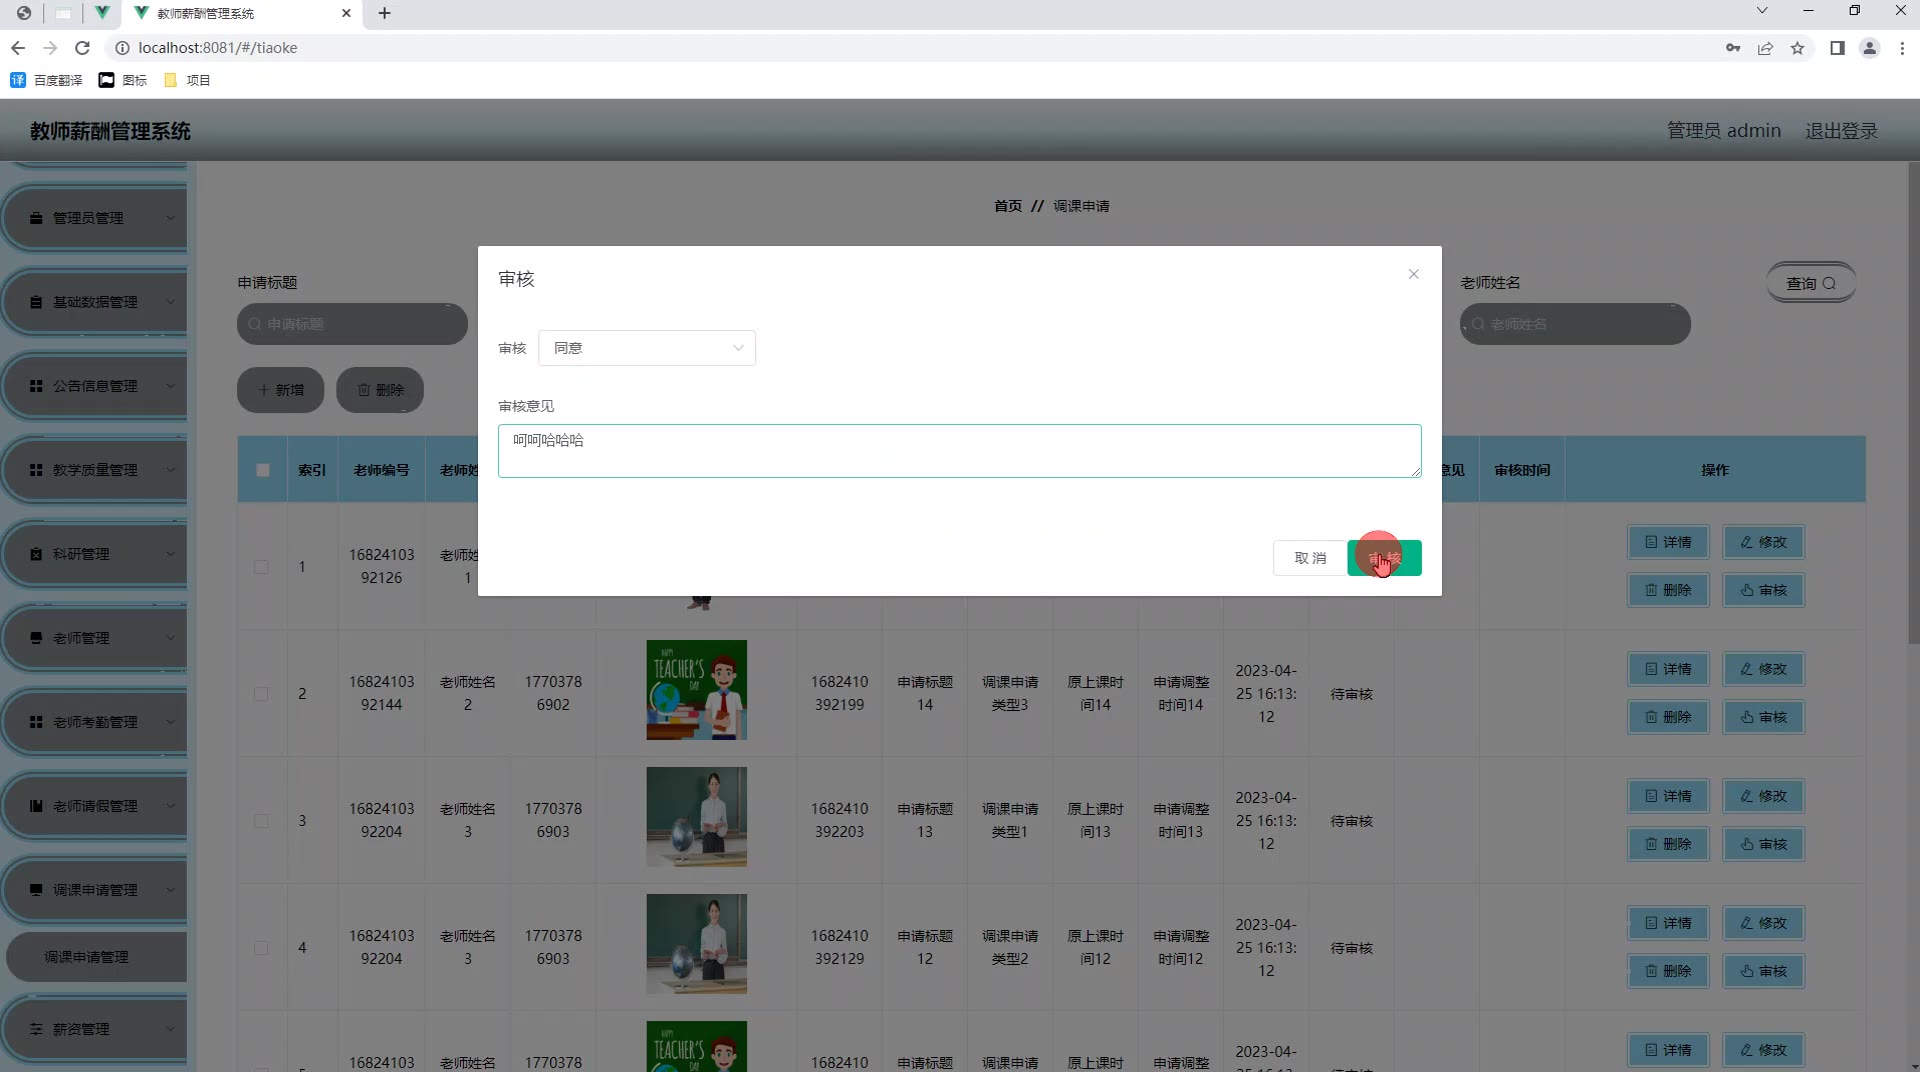This screenshot has width=1920, height=1072.
Task: Expand the 老师请假管理 sidebar menu
Action: 96,806
